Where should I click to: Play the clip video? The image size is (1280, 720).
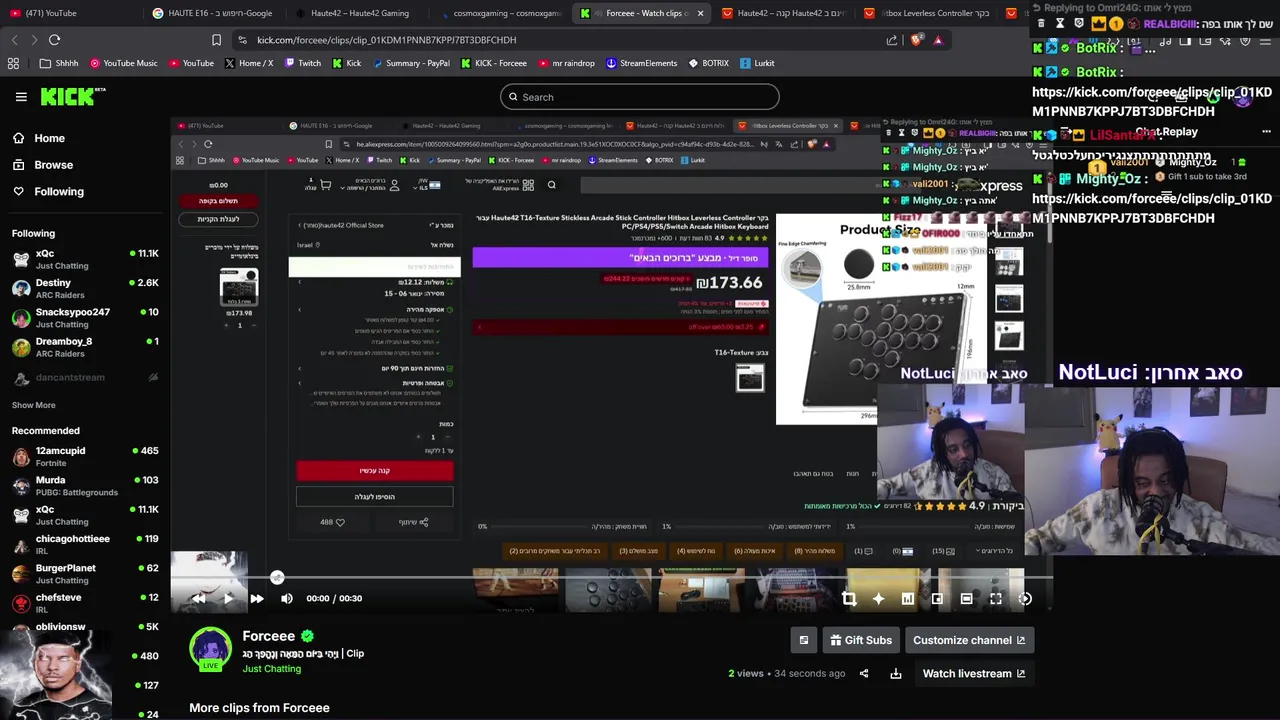coord(228,598)
